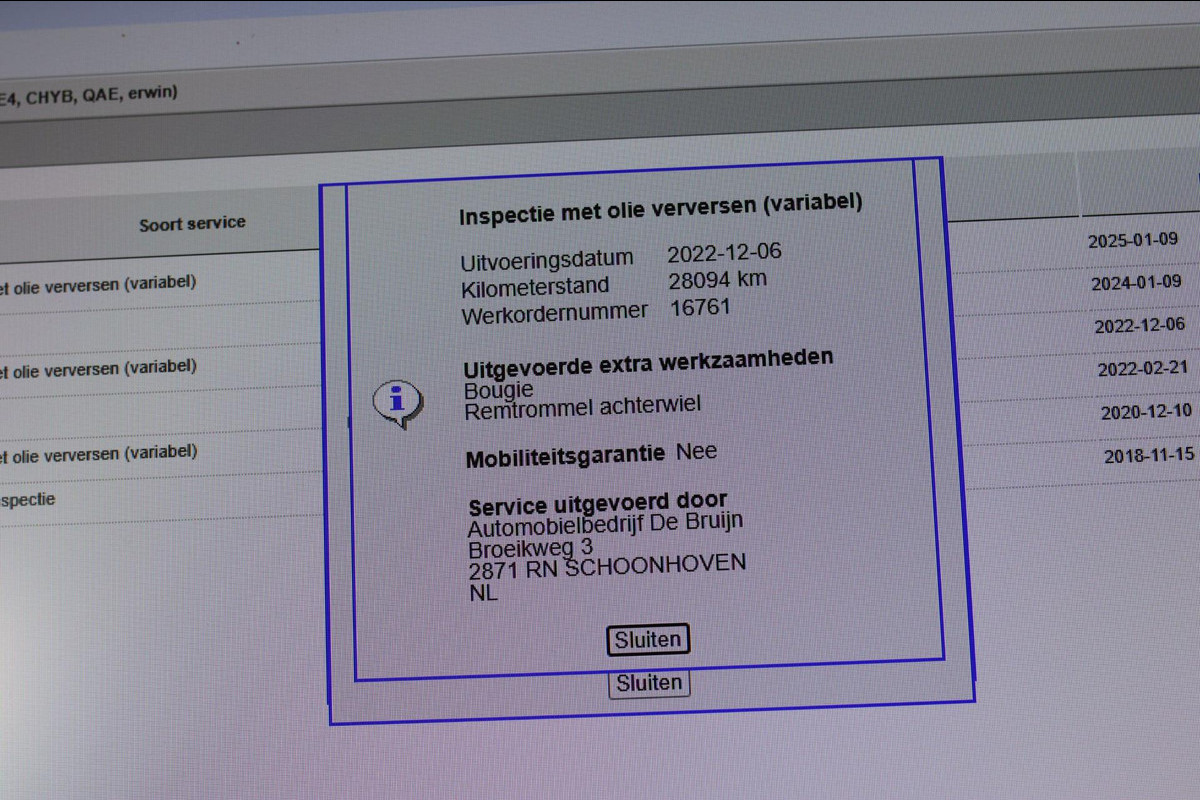Select the date 2022-12-06 in the table
Screen dimensions: 1200x800
(x=1139, y=326)
